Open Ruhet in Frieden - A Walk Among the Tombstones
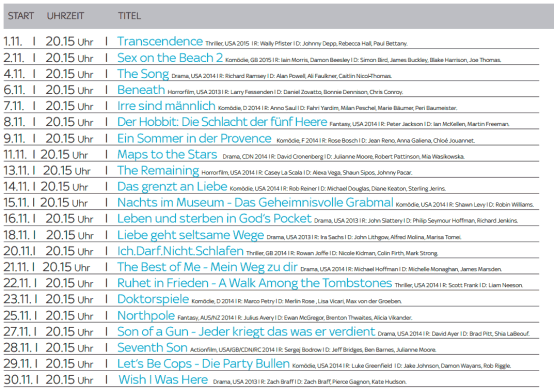 [x=254, y=283]
